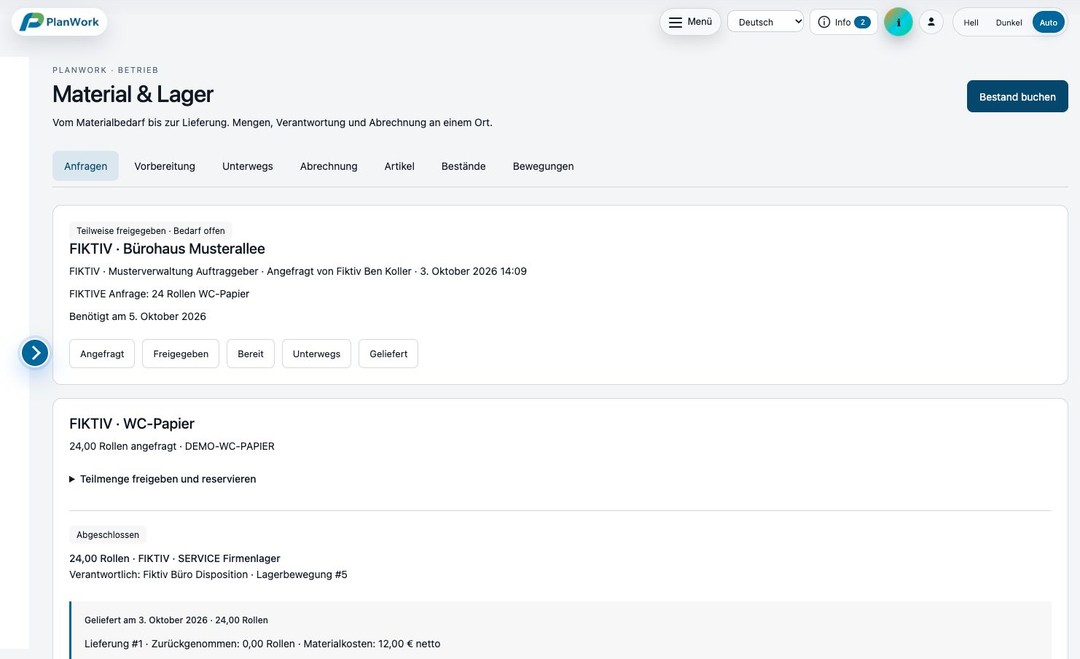This screenshot has height=659, width=1080.
Task: Open the Unterwegs tab
Action: [247, 166]
